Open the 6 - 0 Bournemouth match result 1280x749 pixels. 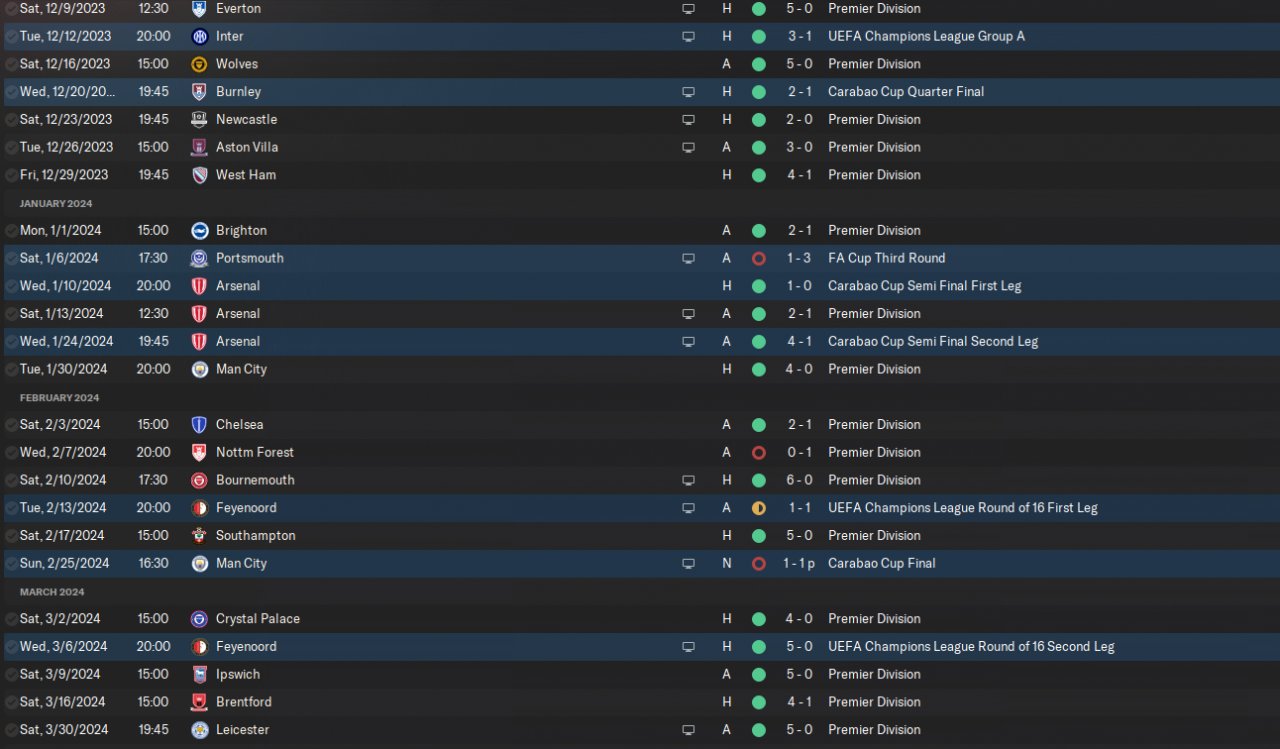click(799, 480)
